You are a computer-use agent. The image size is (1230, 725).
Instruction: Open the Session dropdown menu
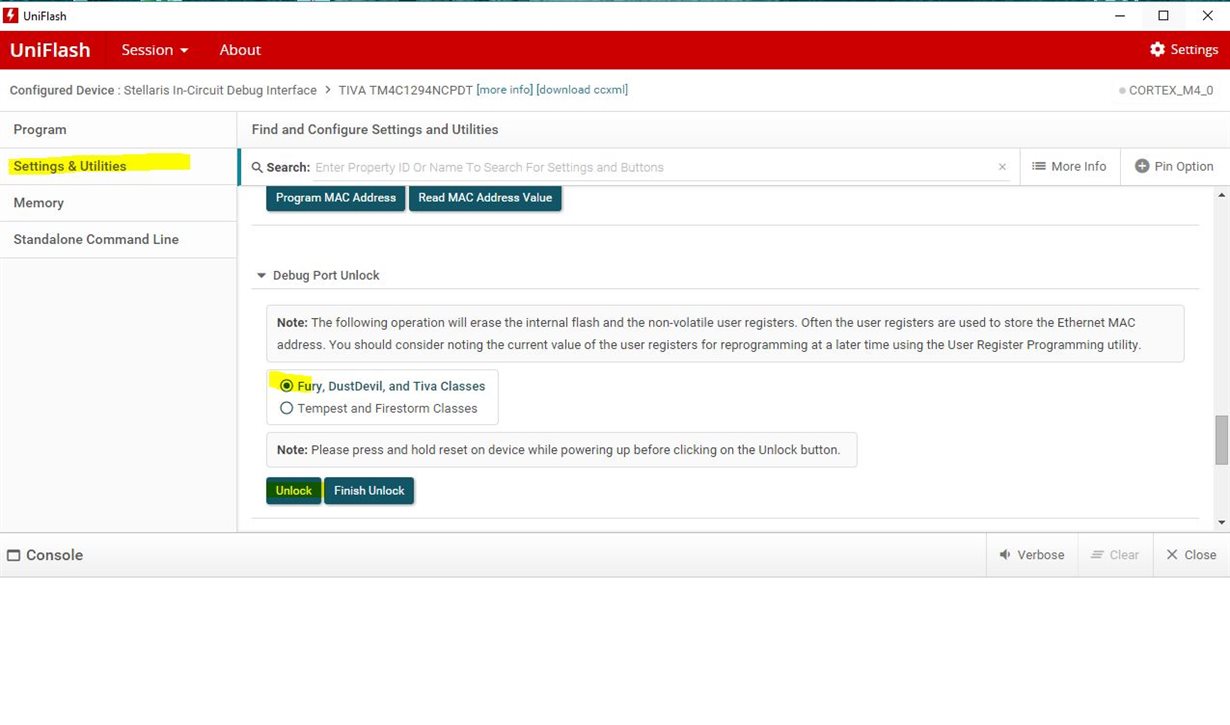155,50
